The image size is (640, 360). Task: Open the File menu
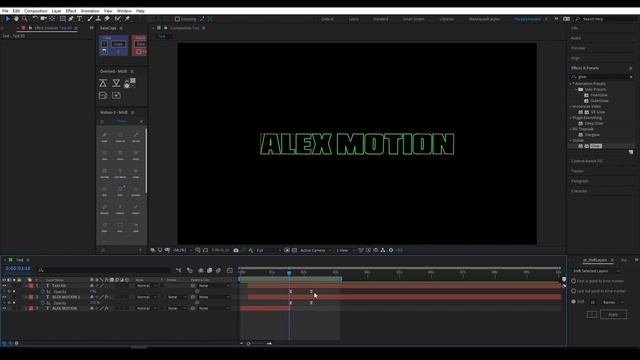coord(5,11)
